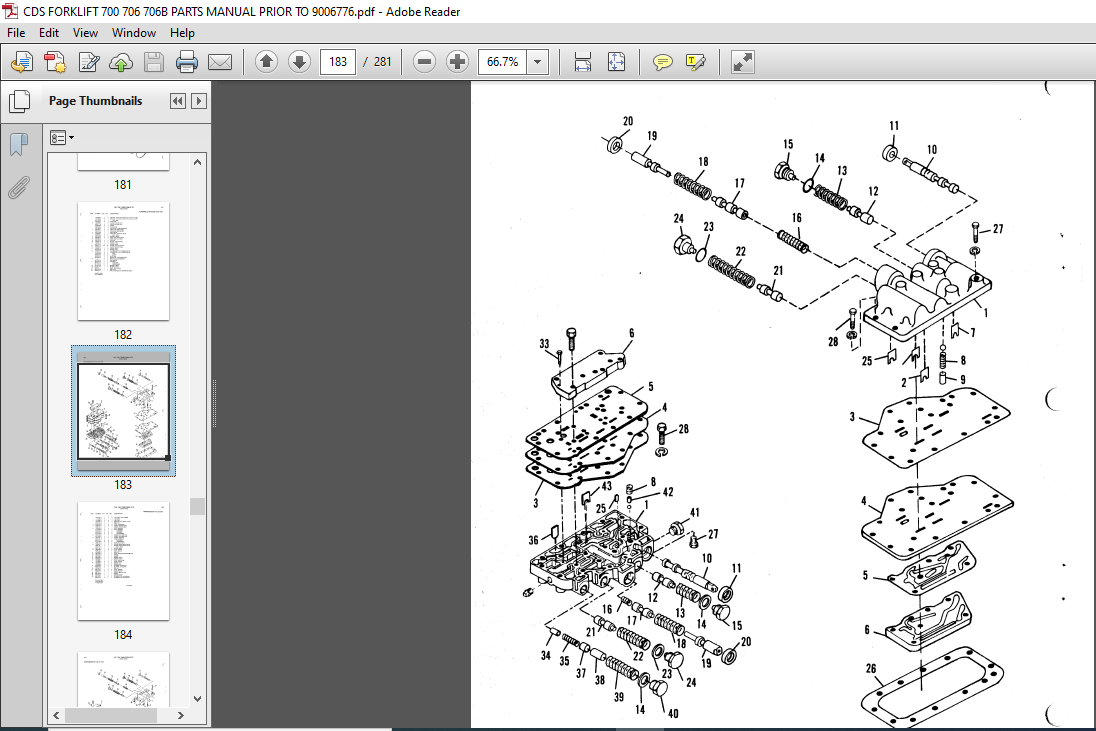The height and width of the screenshot is (731, 1096).
Task: Open the thumbnails options dropdown menu
Action: 62,138
